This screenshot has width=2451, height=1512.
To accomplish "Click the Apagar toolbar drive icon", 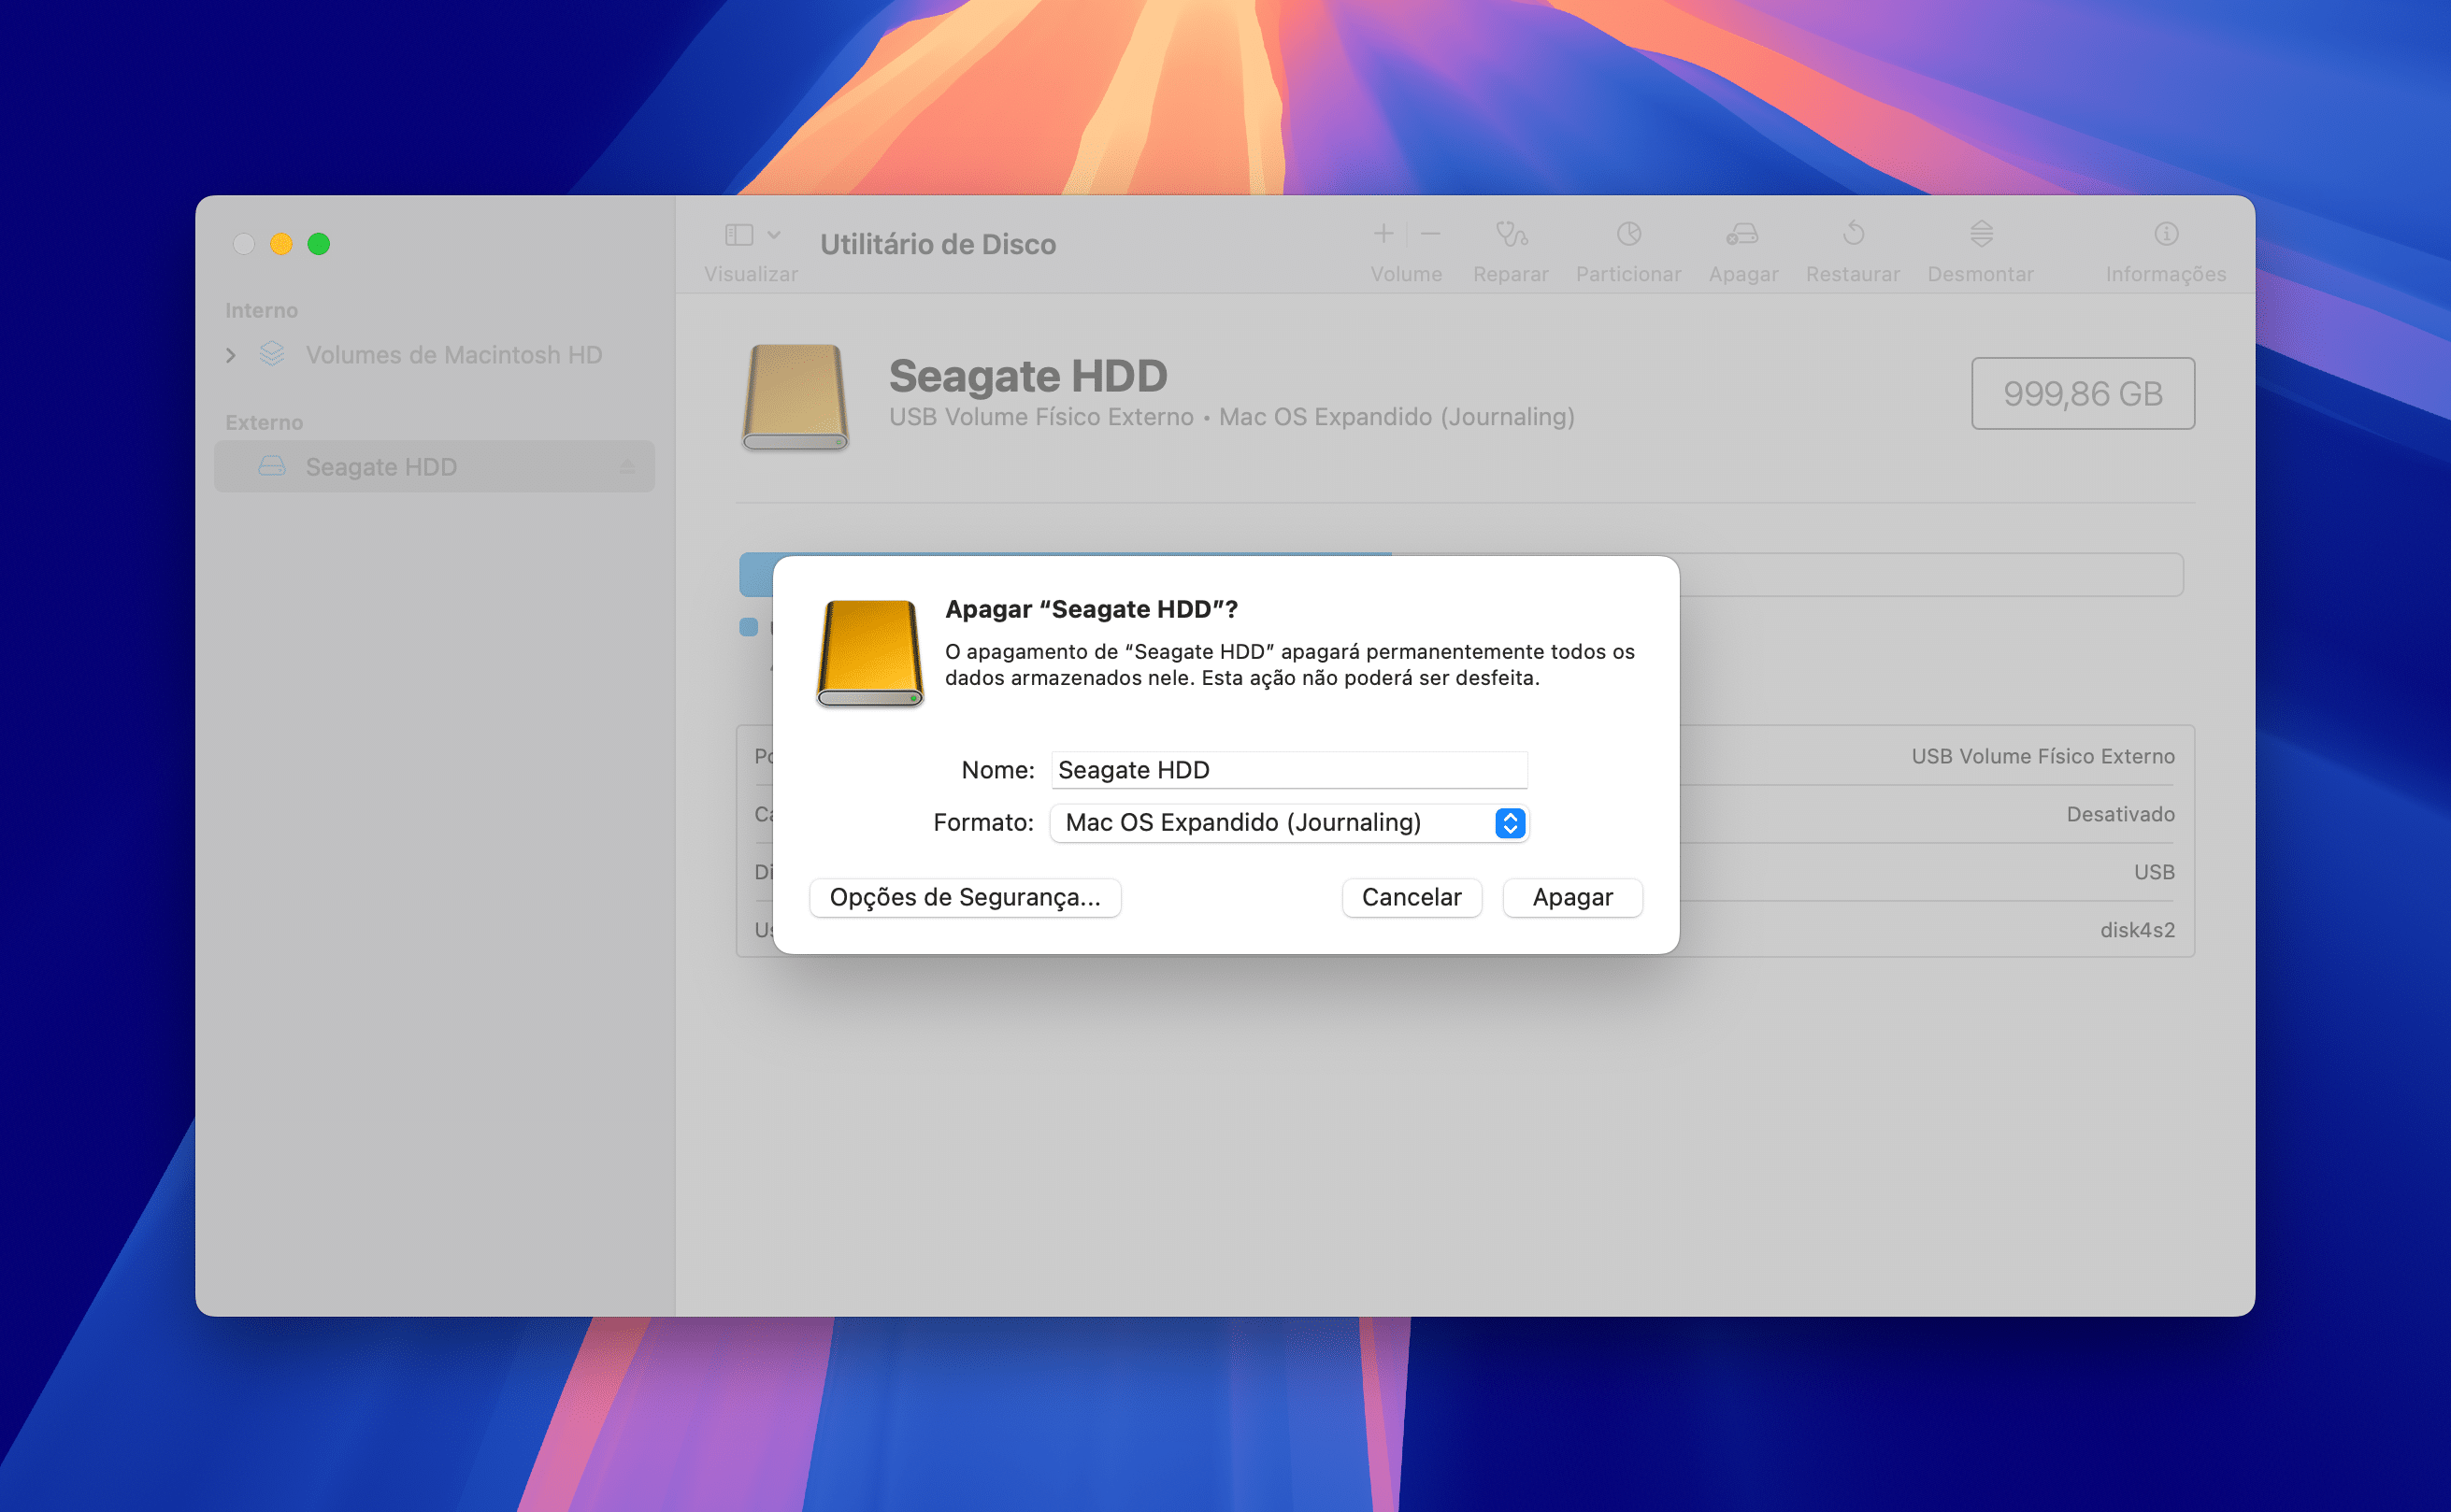I will 1742,234.
